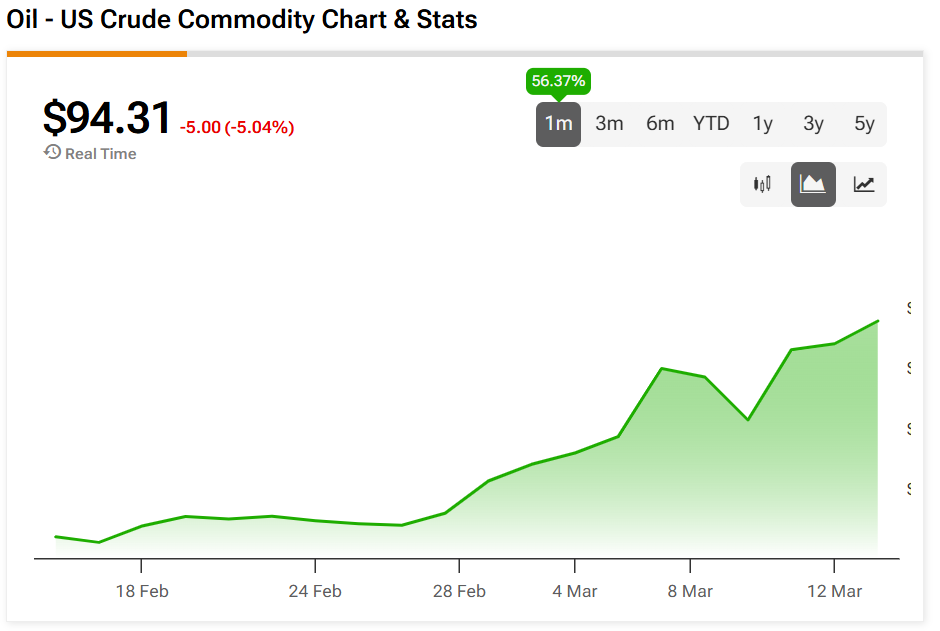Switch chart to 3m range
The image size is (940, 631).
pos(609,124)
